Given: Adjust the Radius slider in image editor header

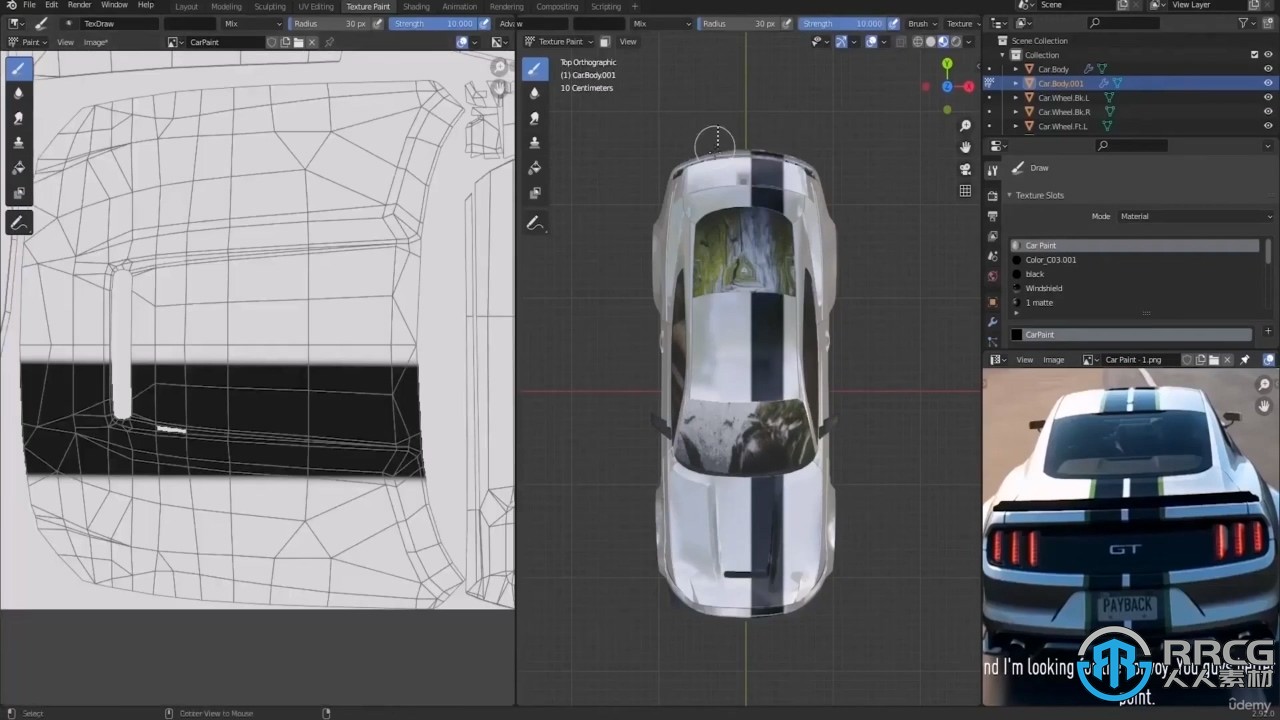Looking at the screenshot, I should pos(328,23).
